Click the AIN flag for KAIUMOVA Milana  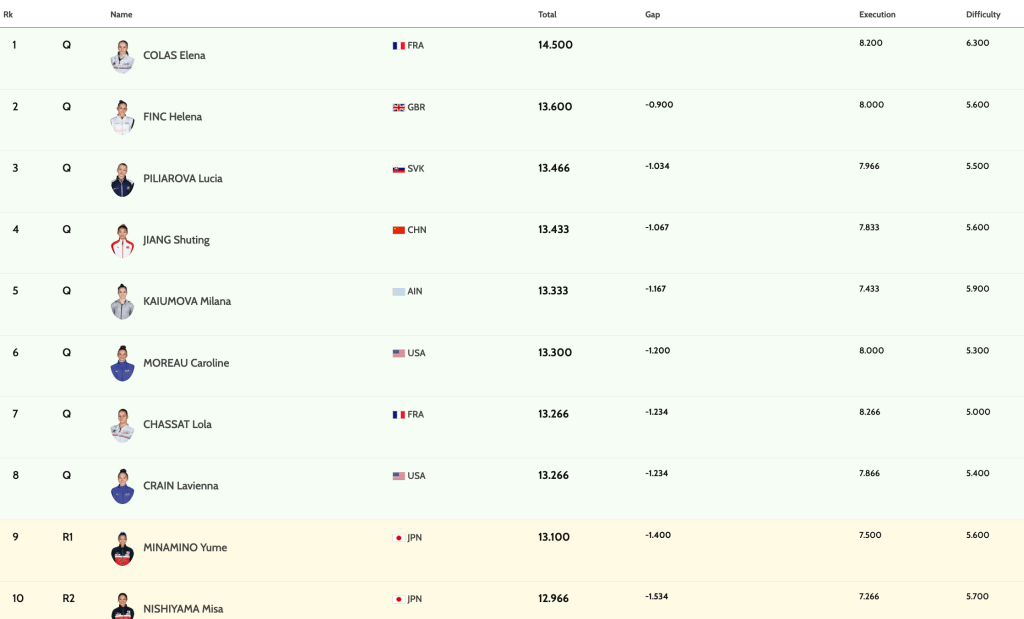click(398, 292)
